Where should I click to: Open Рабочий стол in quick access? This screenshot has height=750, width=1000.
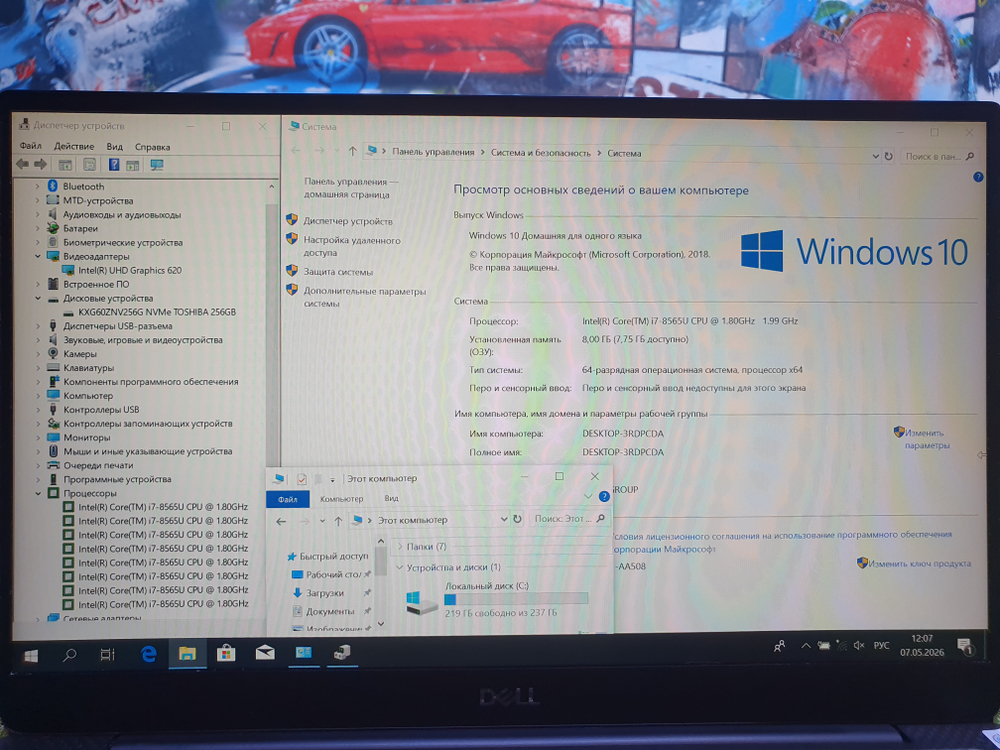pos(333,575)
